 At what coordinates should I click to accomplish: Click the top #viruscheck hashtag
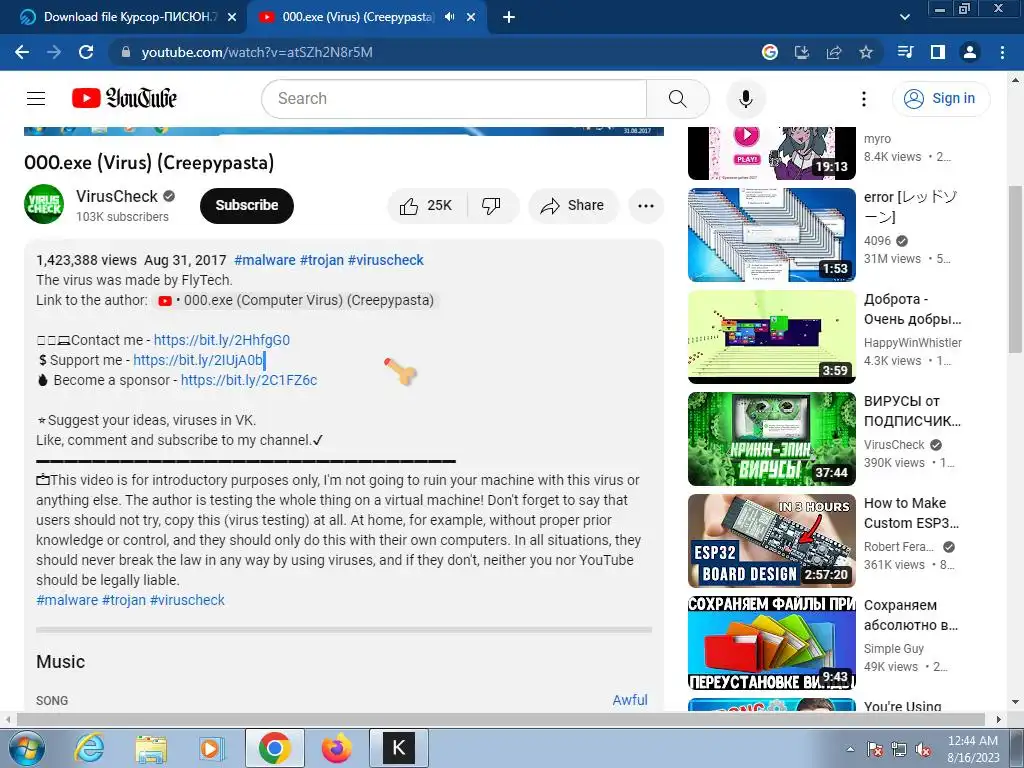pyautogui.click(x=386, y=260)
